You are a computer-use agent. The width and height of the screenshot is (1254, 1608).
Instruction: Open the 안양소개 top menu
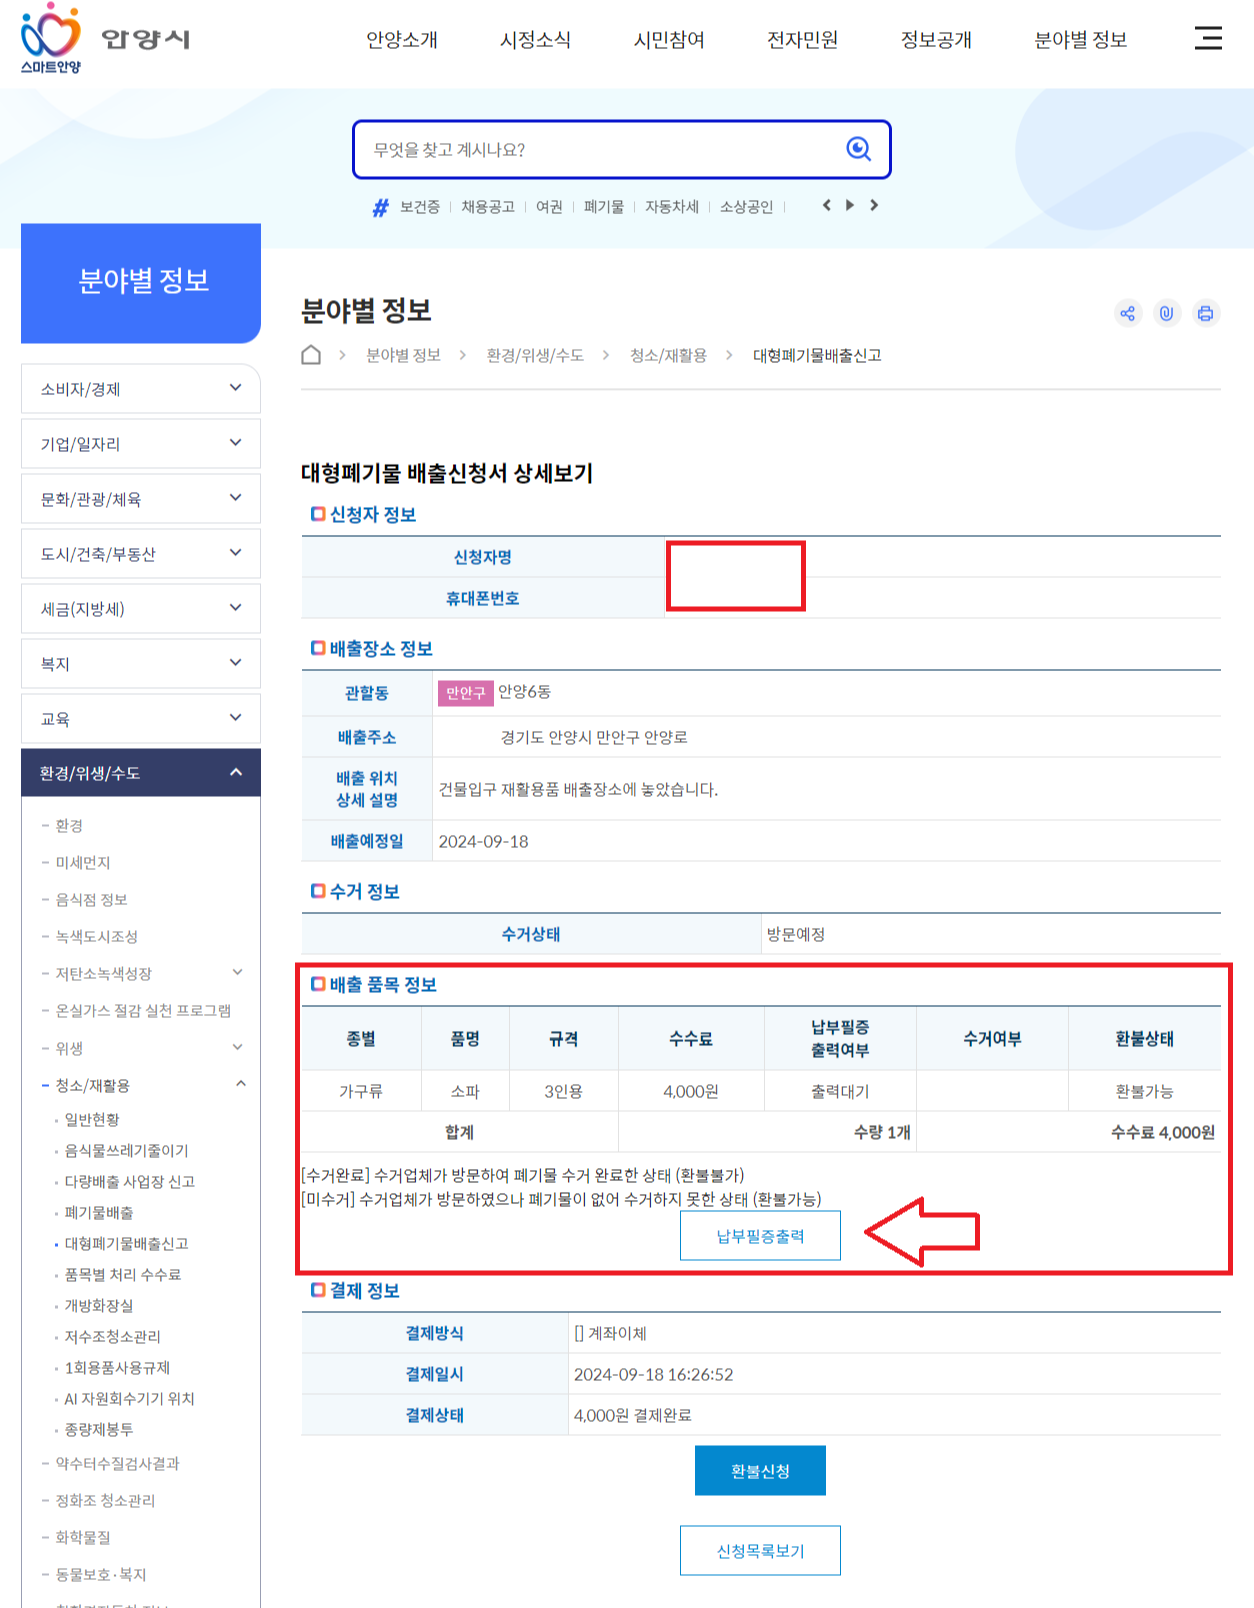click(402, 40)
